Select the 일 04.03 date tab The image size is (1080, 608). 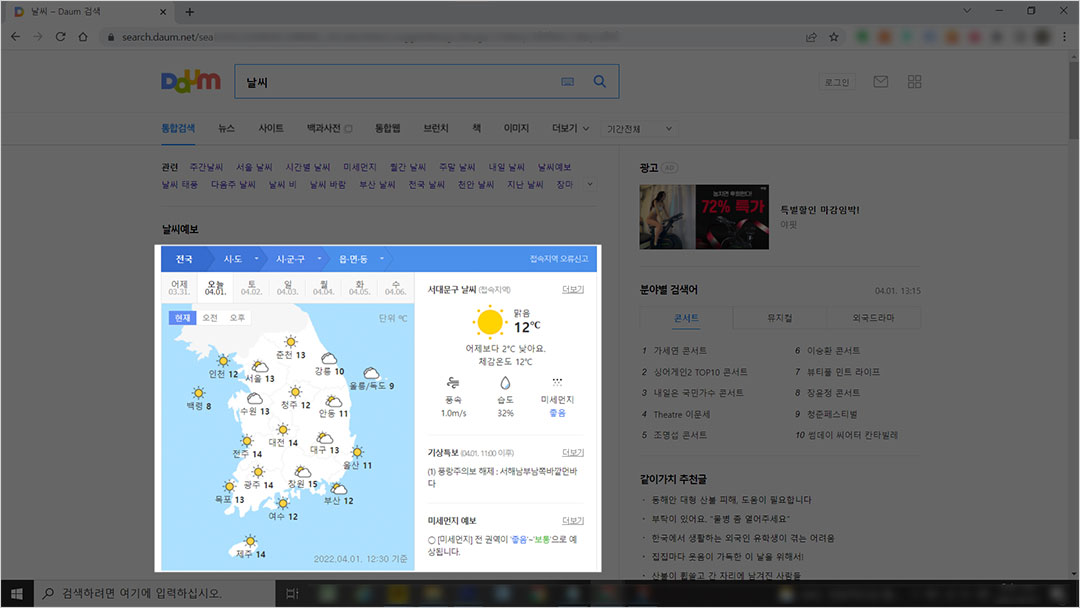[x=287, y=288]
